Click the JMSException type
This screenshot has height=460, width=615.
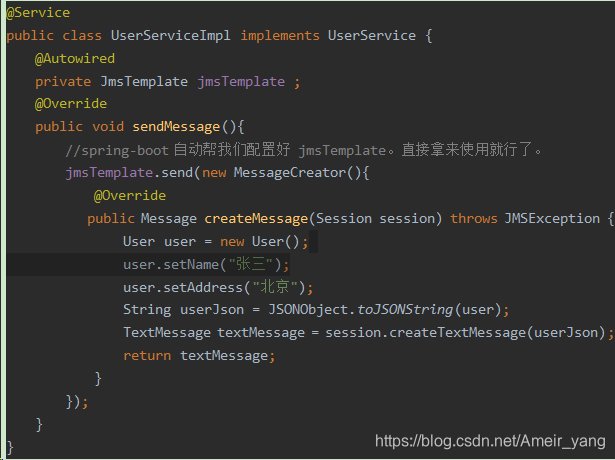552,219
